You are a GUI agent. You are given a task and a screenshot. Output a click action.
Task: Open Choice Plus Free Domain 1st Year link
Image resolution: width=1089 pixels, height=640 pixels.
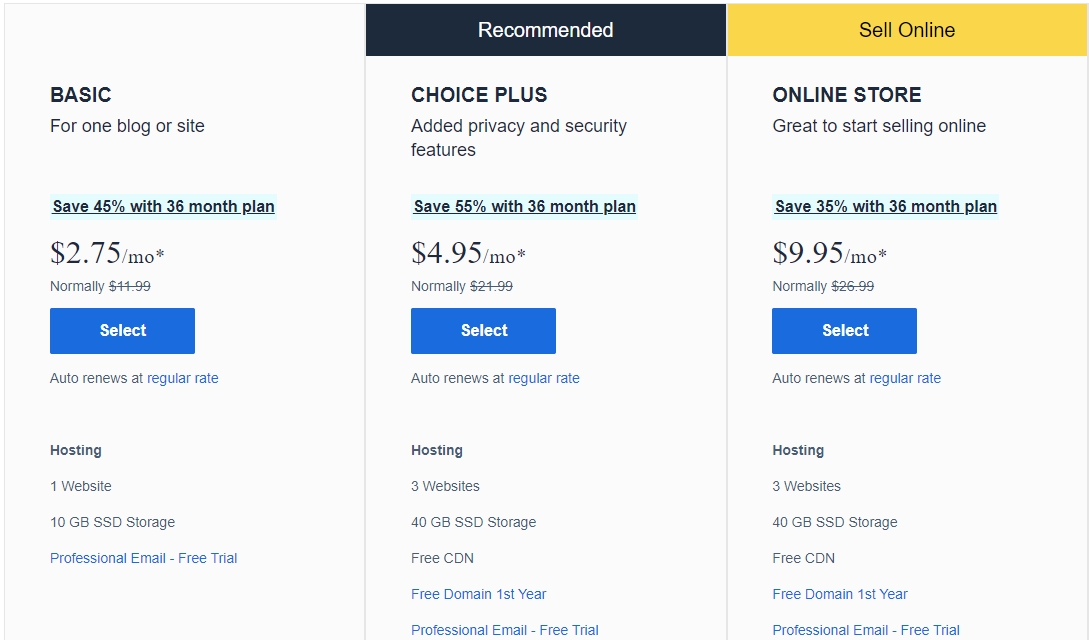[x=479, y=594]
